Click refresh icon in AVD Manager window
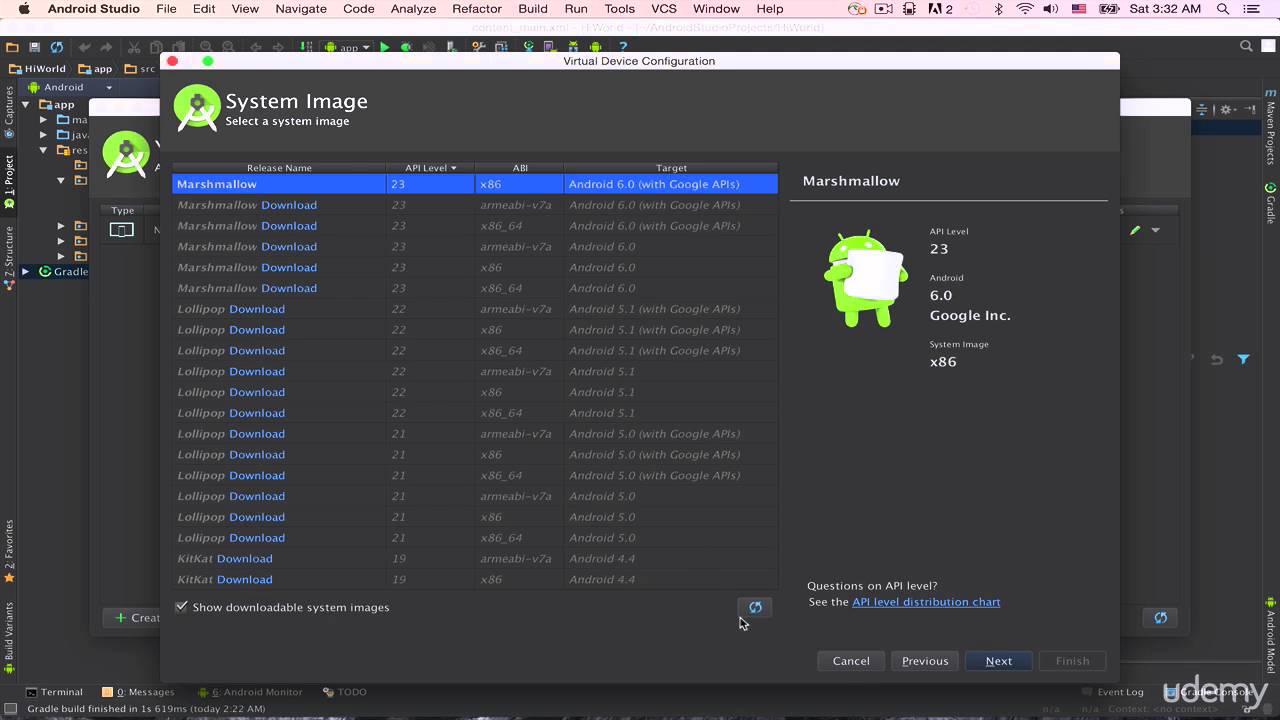 click(x=1160, y=618)
